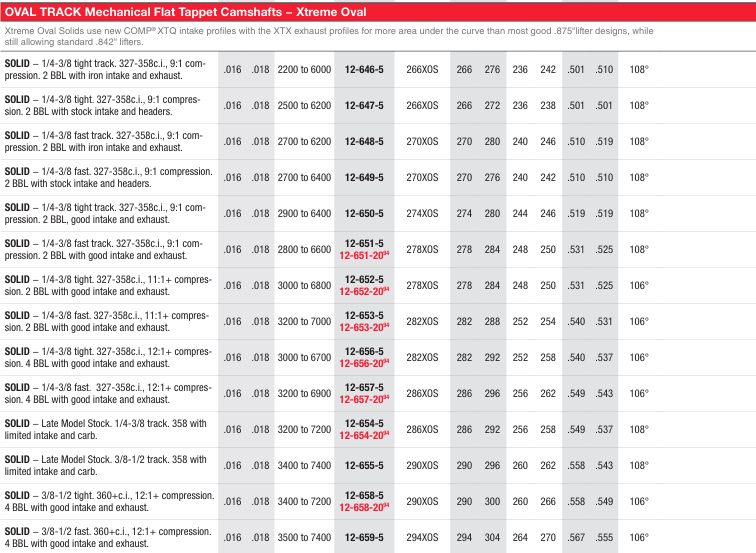Click the 12-646-5 tight track description
Screen dimensions: 756x553
pyautogui.click(x=105, y=69)
